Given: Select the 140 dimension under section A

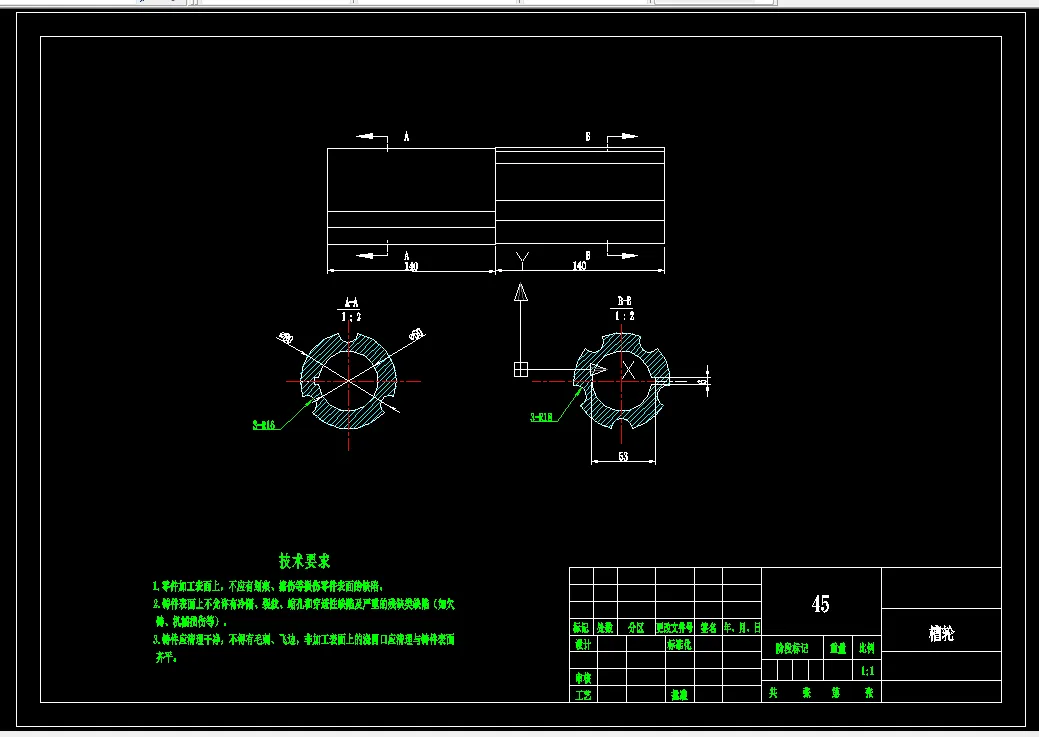Looking at the screenshot, I should pos(411,266).
